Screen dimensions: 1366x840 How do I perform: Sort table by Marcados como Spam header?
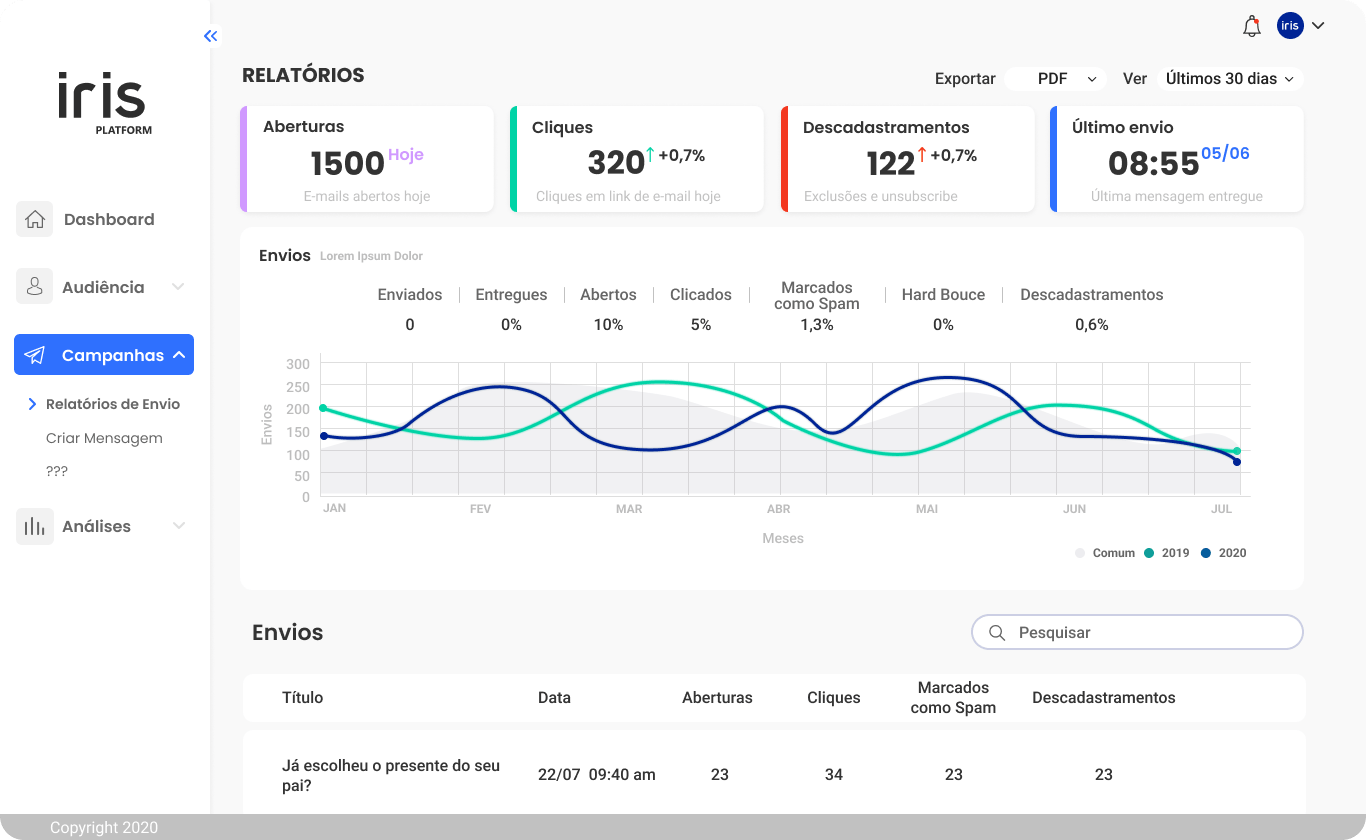(953, 698)
